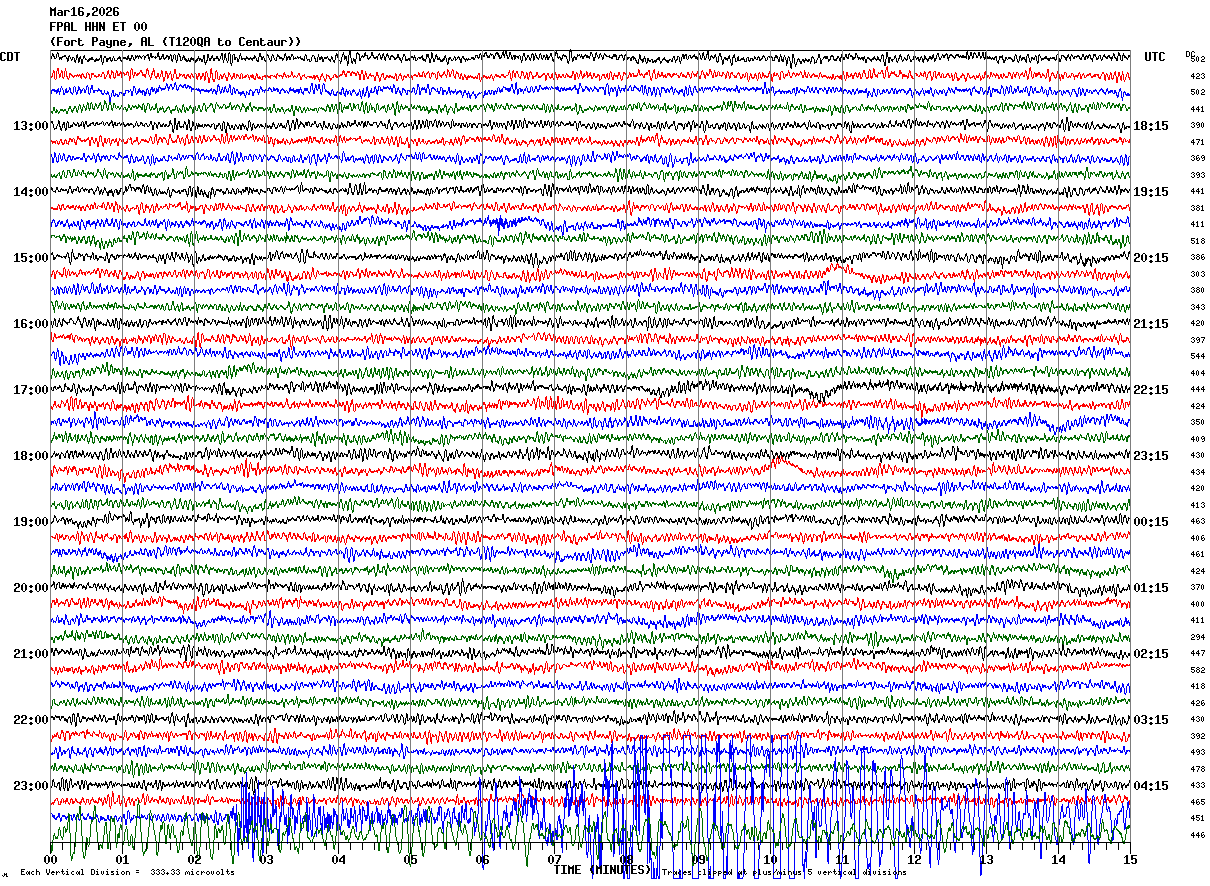Viewport: 1210px width, 886px height.
Task: Click the DC offset value 434
Action: click(x=1197, y=472)
